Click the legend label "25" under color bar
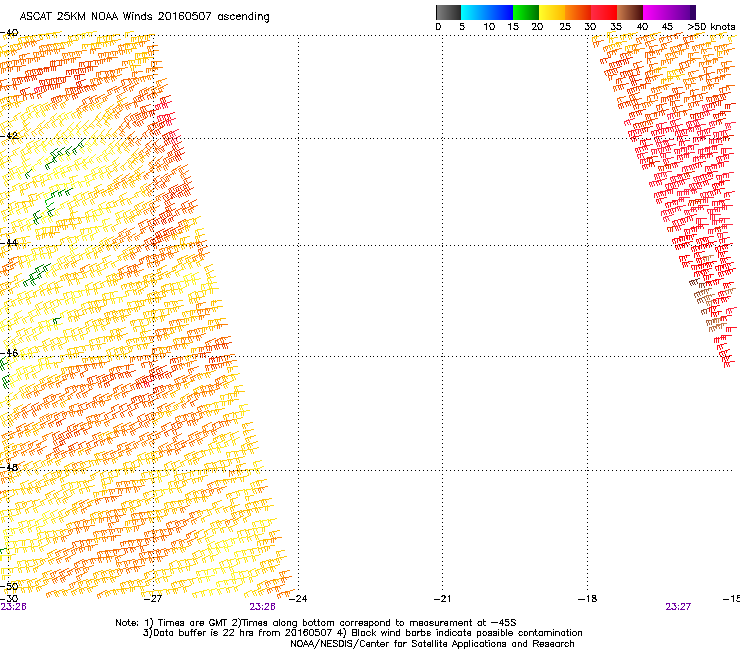Screen dimensions: 740x650 click(565, 27)
